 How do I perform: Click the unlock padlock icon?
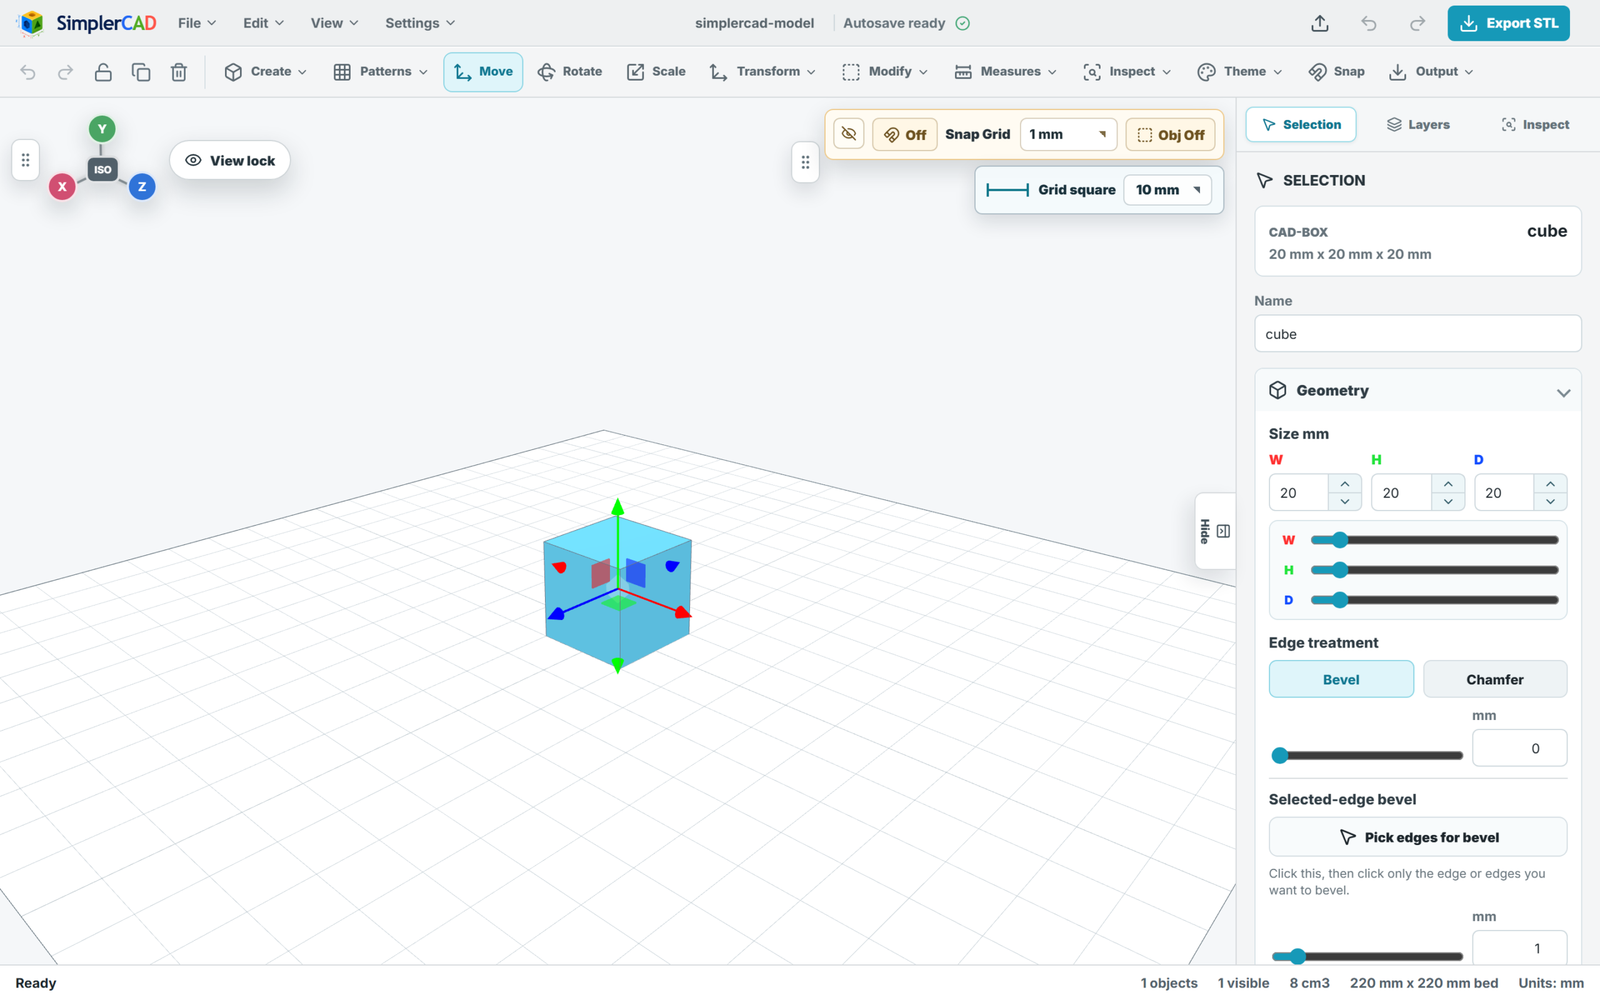point(103,72)
